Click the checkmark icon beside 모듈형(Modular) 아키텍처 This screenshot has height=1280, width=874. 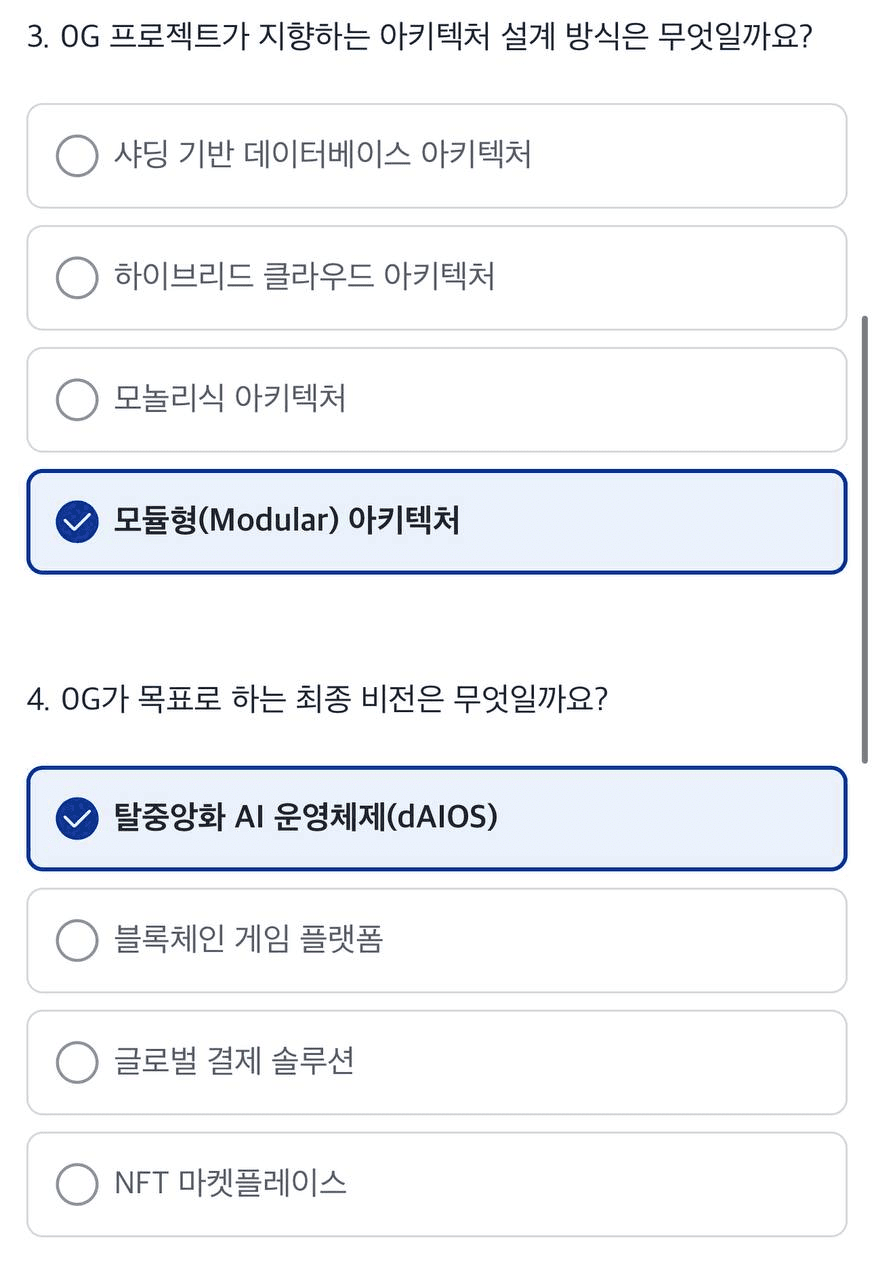click(77, 521)
